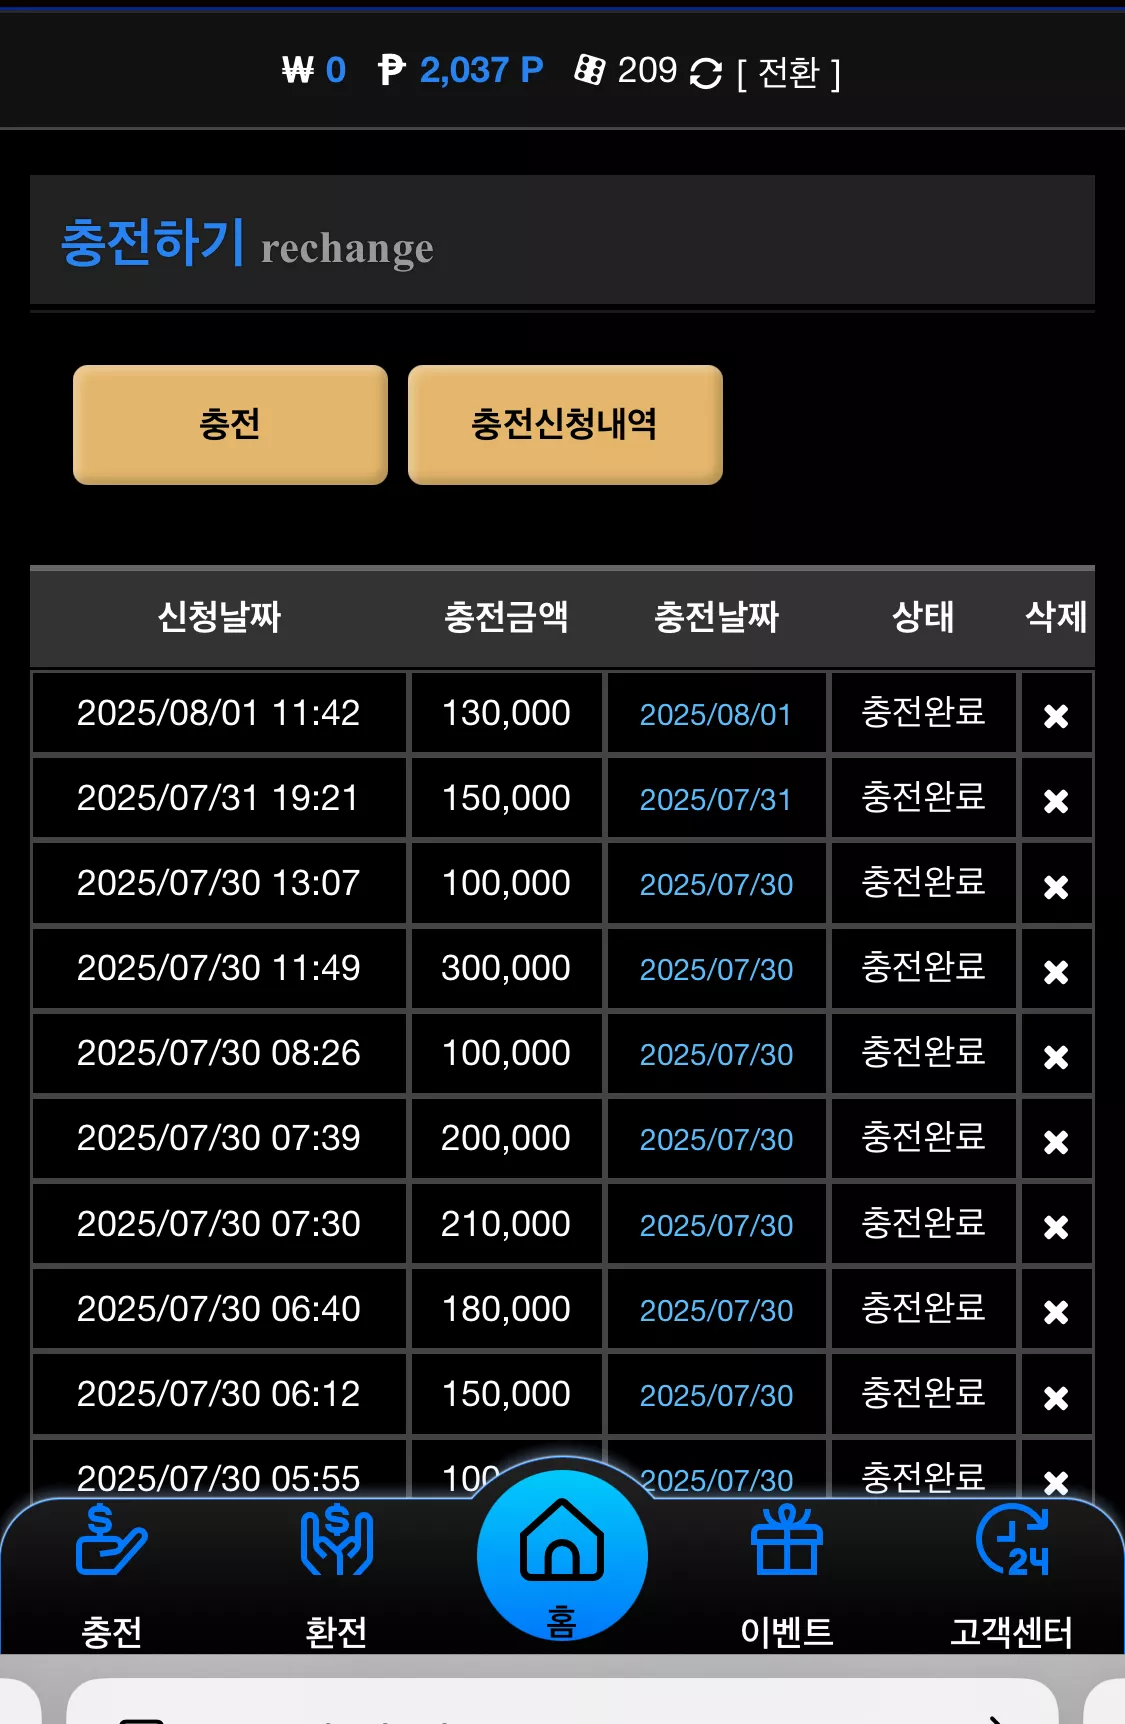The height and width of the screenshot is (1724, 1125).
Task: Remove the 300,000 recharge entry
Action: [1056, 971]
